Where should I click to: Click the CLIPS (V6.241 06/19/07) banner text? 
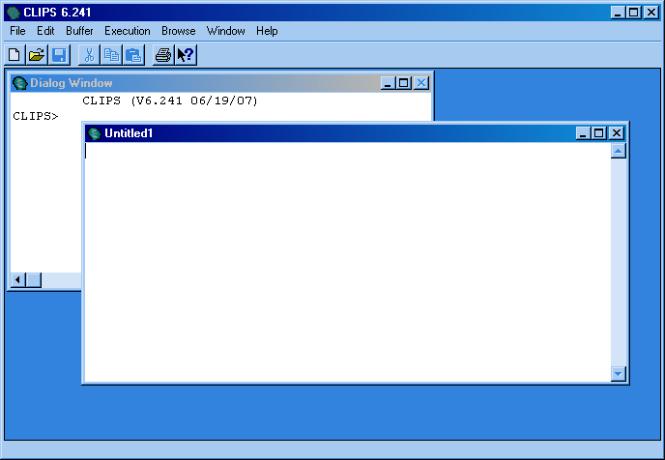coord(170,101)
